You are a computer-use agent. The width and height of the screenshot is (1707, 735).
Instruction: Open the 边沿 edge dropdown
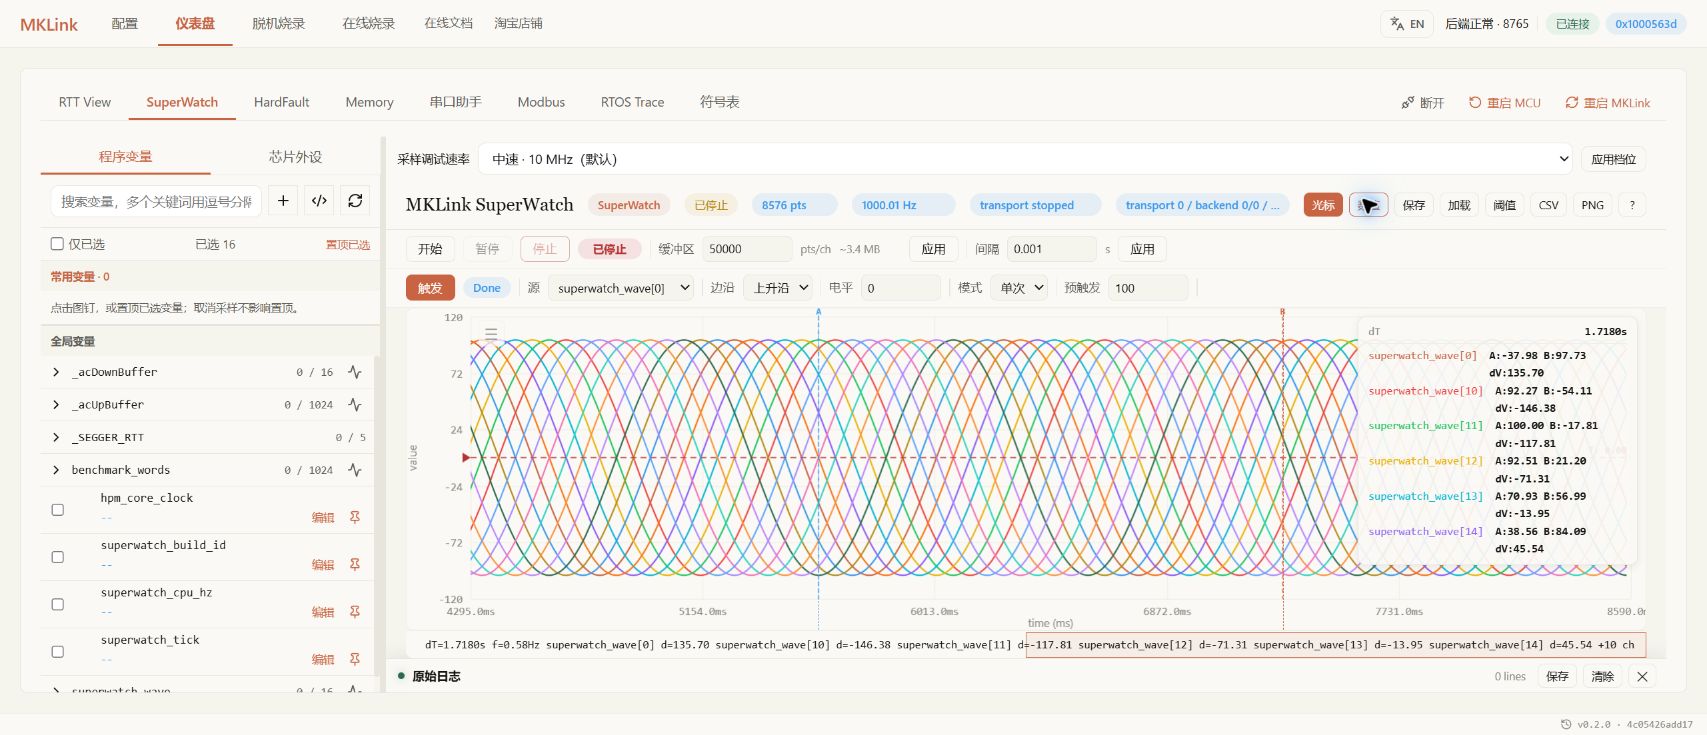[x=778, y=288]
